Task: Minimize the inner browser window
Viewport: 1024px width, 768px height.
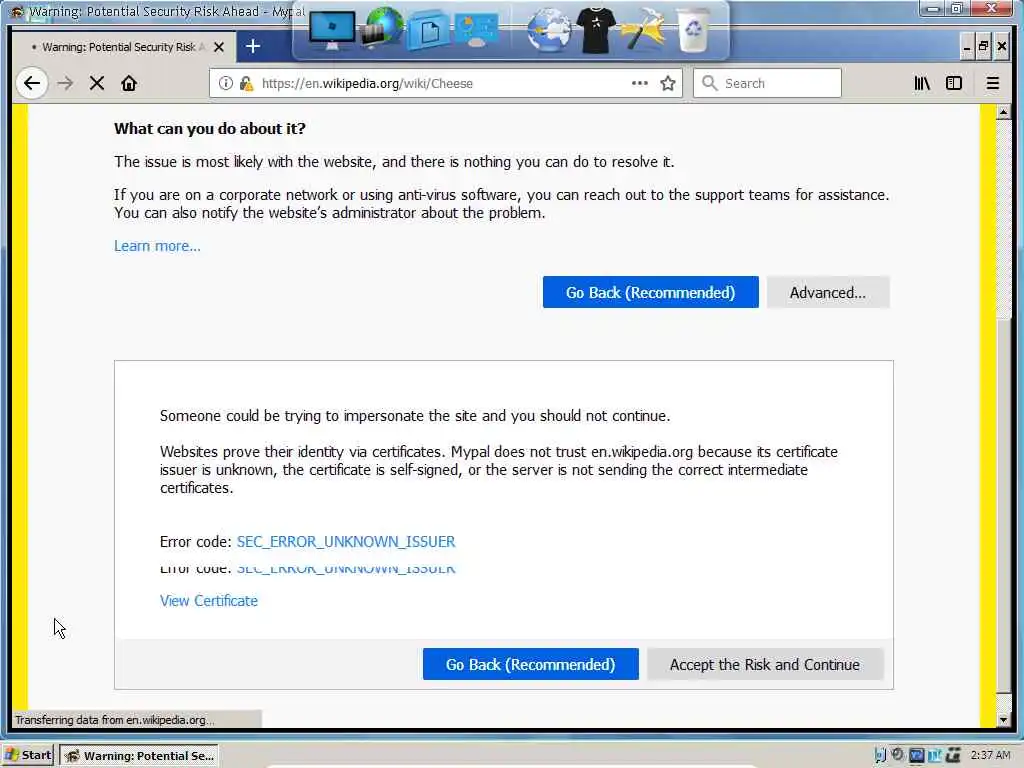Action: tap(967, 46)
